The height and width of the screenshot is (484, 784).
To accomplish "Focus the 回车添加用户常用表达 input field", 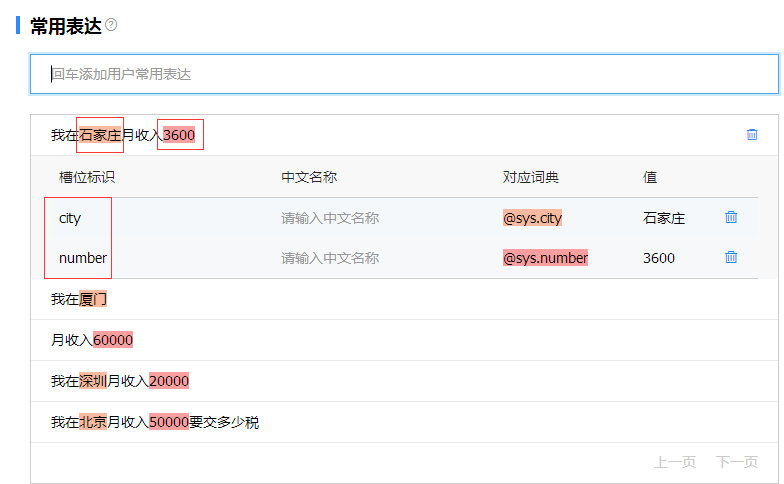I will click(x=404, y=74).
